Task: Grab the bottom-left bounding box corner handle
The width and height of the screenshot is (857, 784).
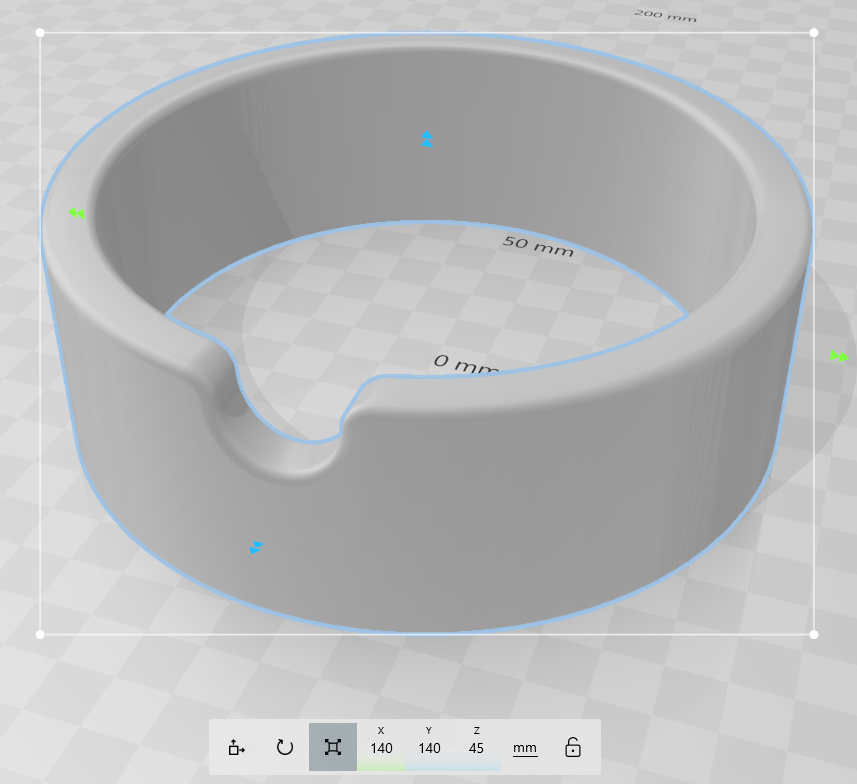Action: pyautogui.click(x=40, y=634)
